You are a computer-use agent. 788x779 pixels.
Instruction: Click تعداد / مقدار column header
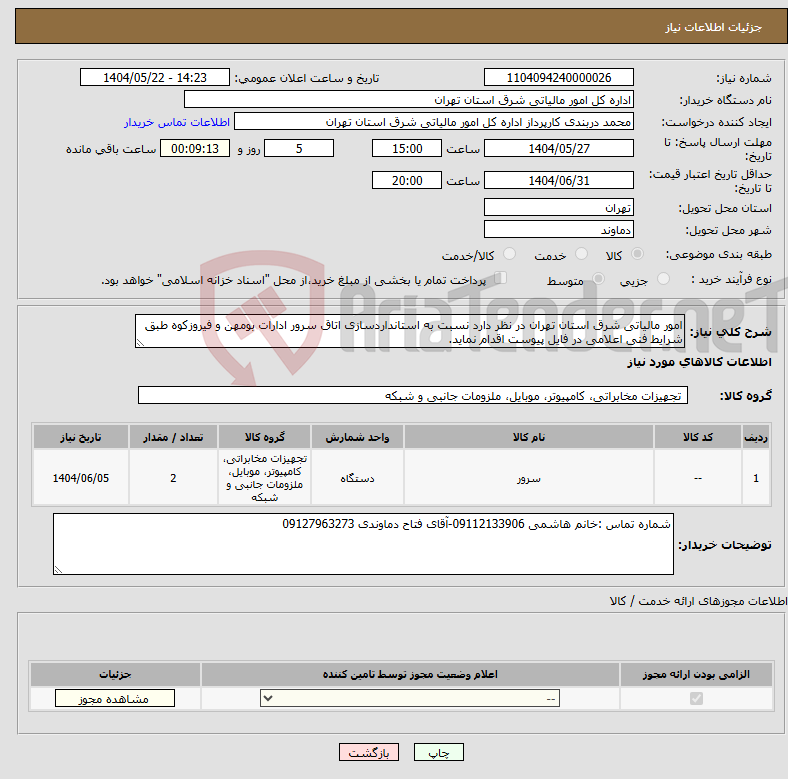click(x=173, y=437)
